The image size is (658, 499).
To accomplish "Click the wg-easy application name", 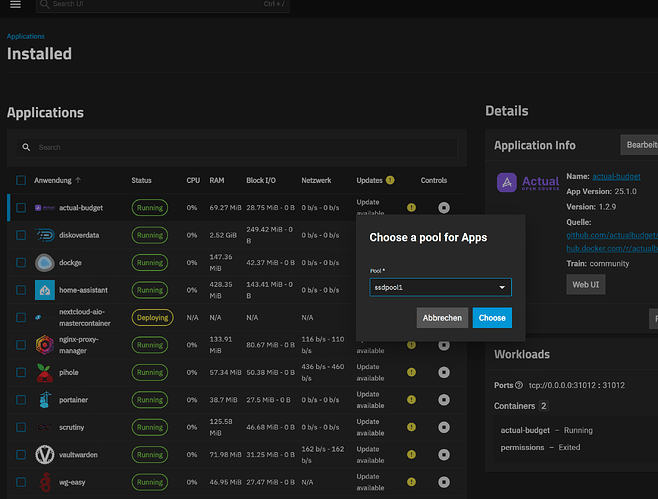I will click(72, 482).
